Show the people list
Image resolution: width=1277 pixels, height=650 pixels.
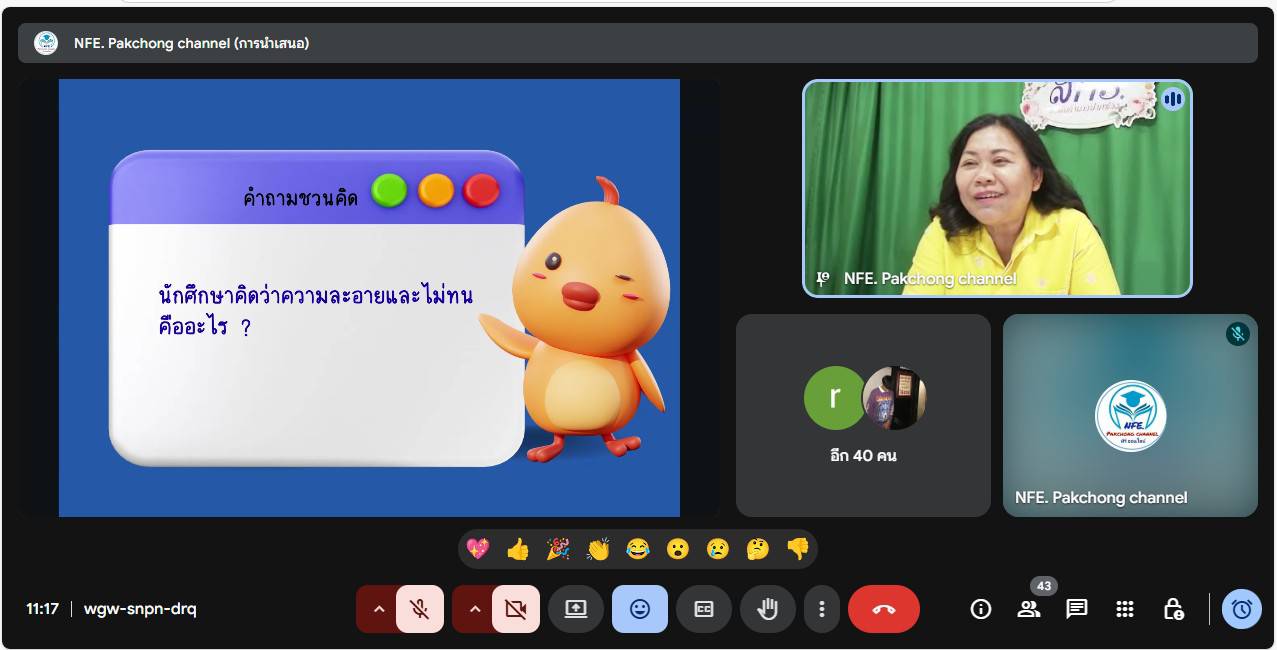tap(1029, 609)
